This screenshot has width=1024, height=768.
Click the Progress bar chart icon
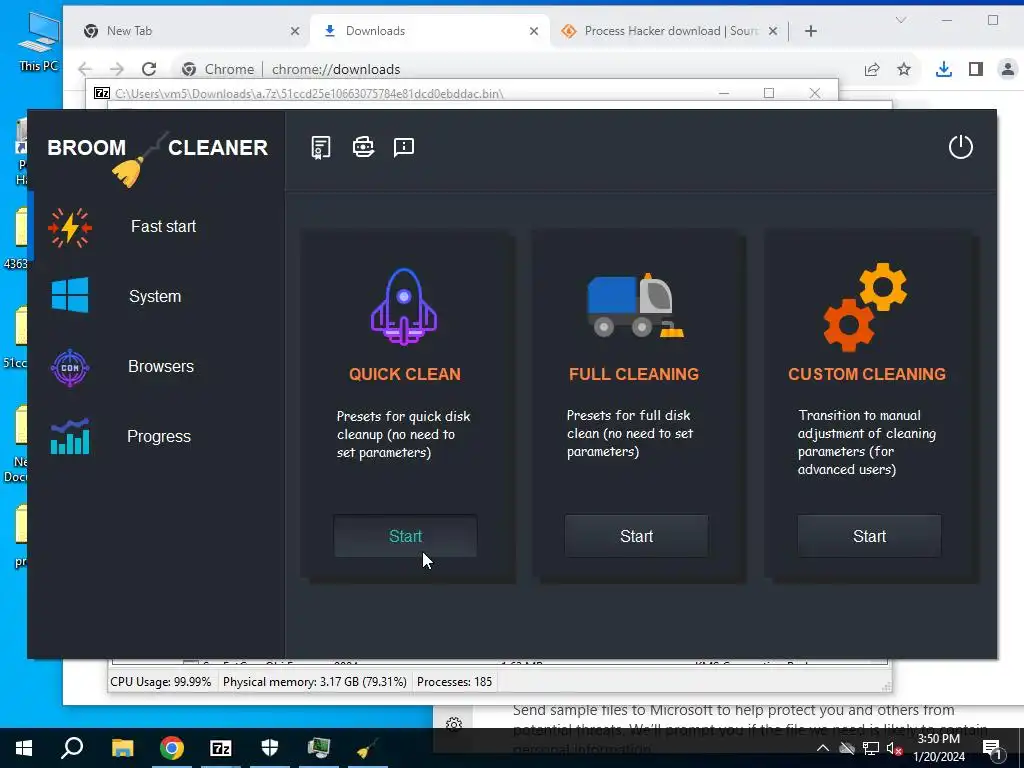(70, 437)
